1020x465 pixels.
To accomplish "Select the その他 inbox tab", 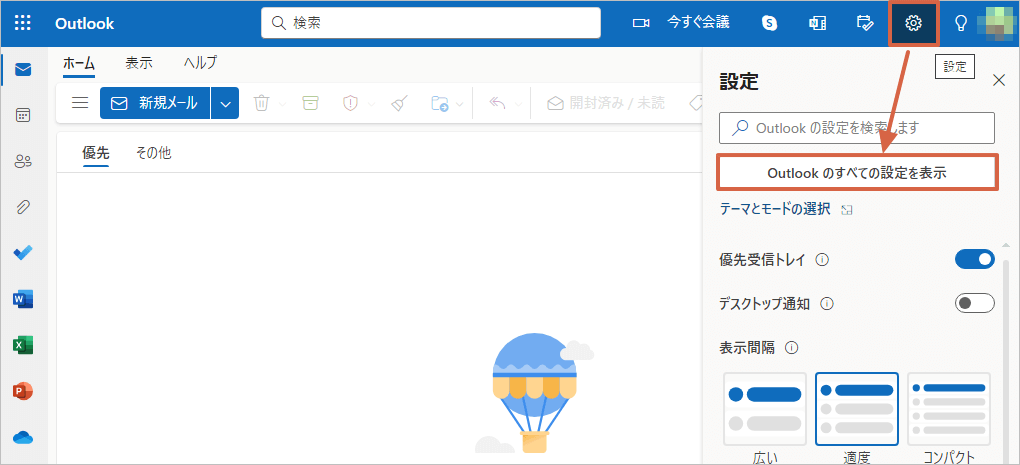I will 154,153.
